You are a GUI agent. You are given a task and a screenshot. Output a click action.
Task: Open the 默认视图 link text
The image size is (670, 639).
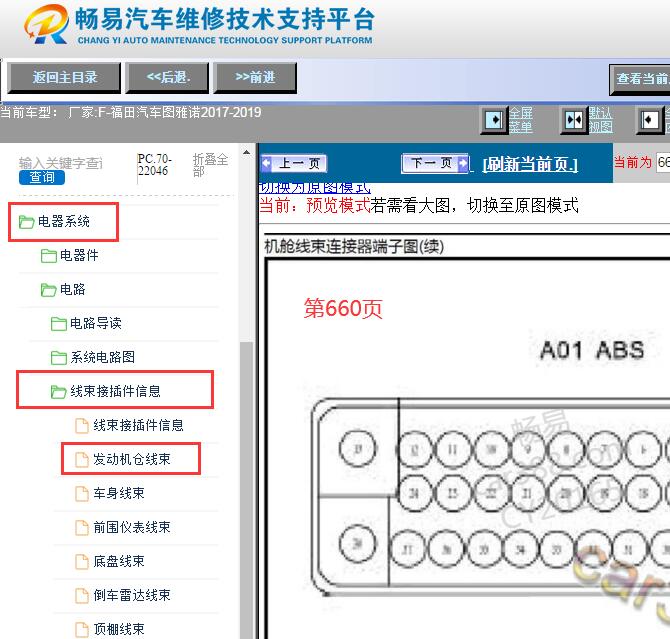(x=600, y=120)
